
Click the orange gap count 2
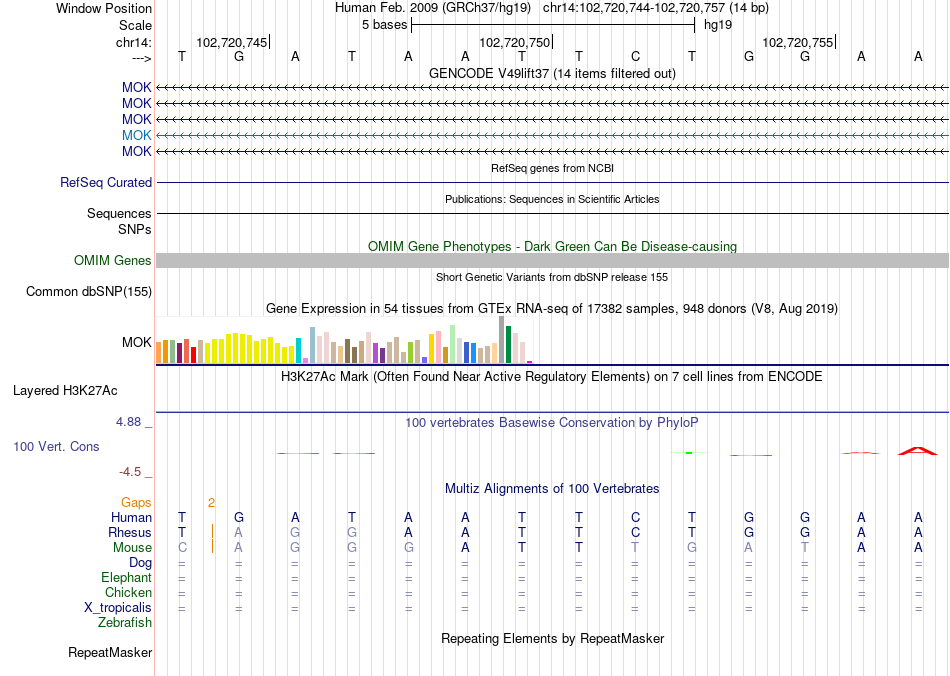[x=211, y=502]
